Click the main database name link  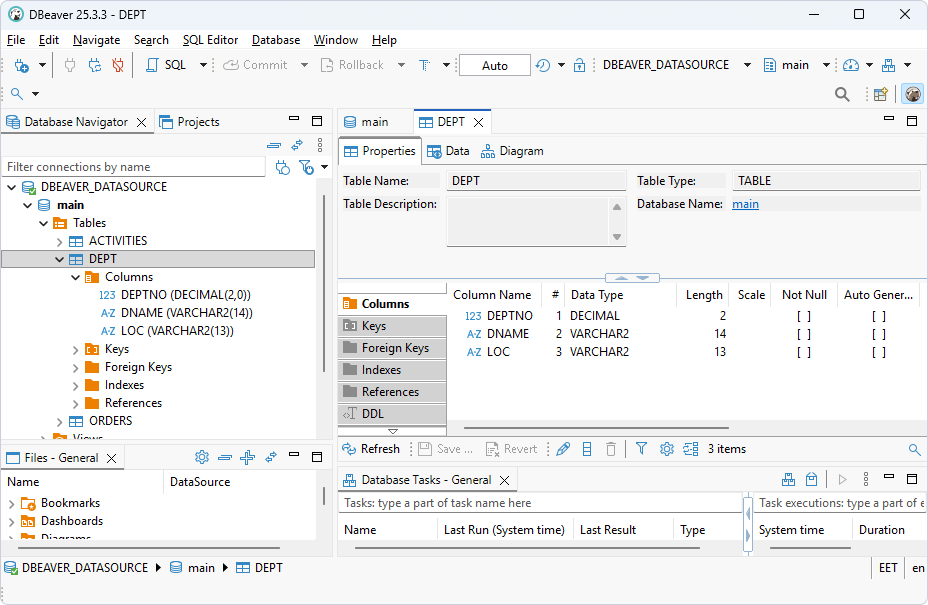point(745,203)
